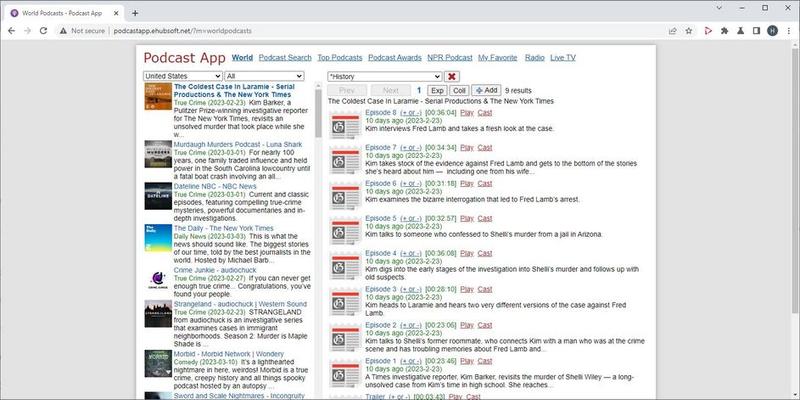This screenshot has width=800, height=400.
Task: Cast Episode 4
Action: click(x=485, y=253)
